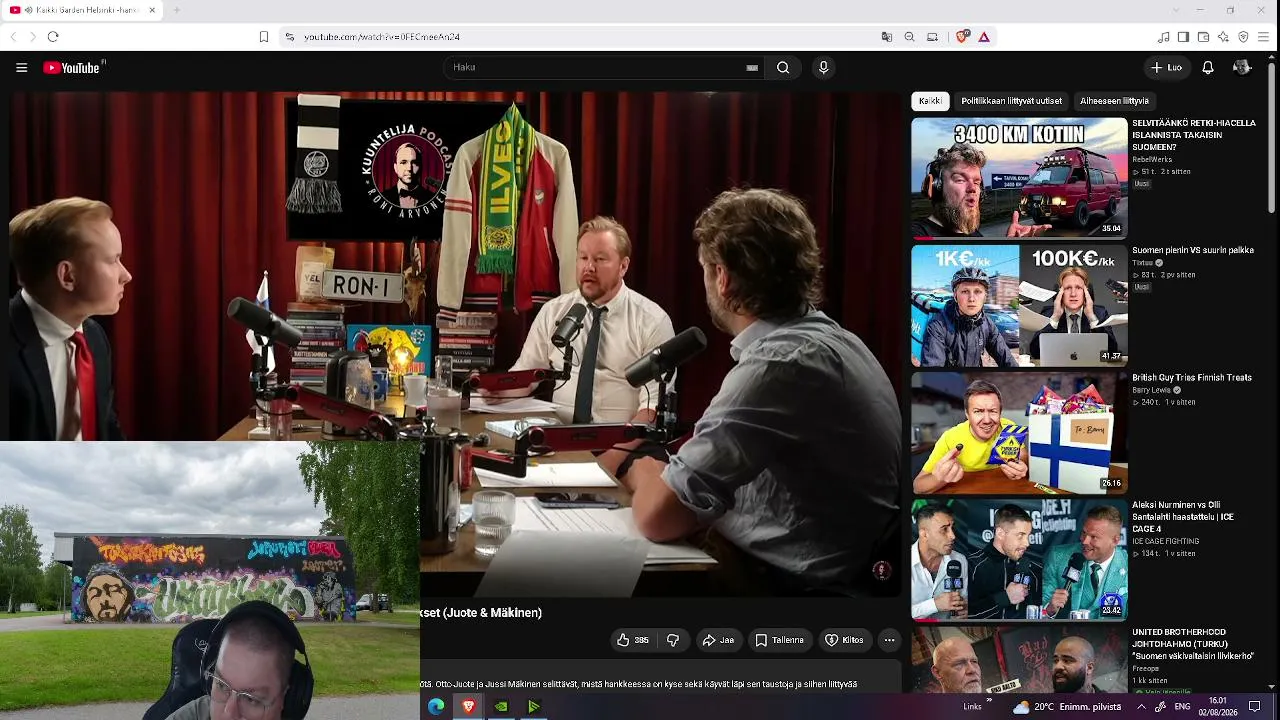1280x720 pixels.
Task: Share the video with Jaa button
Action: 718,640
